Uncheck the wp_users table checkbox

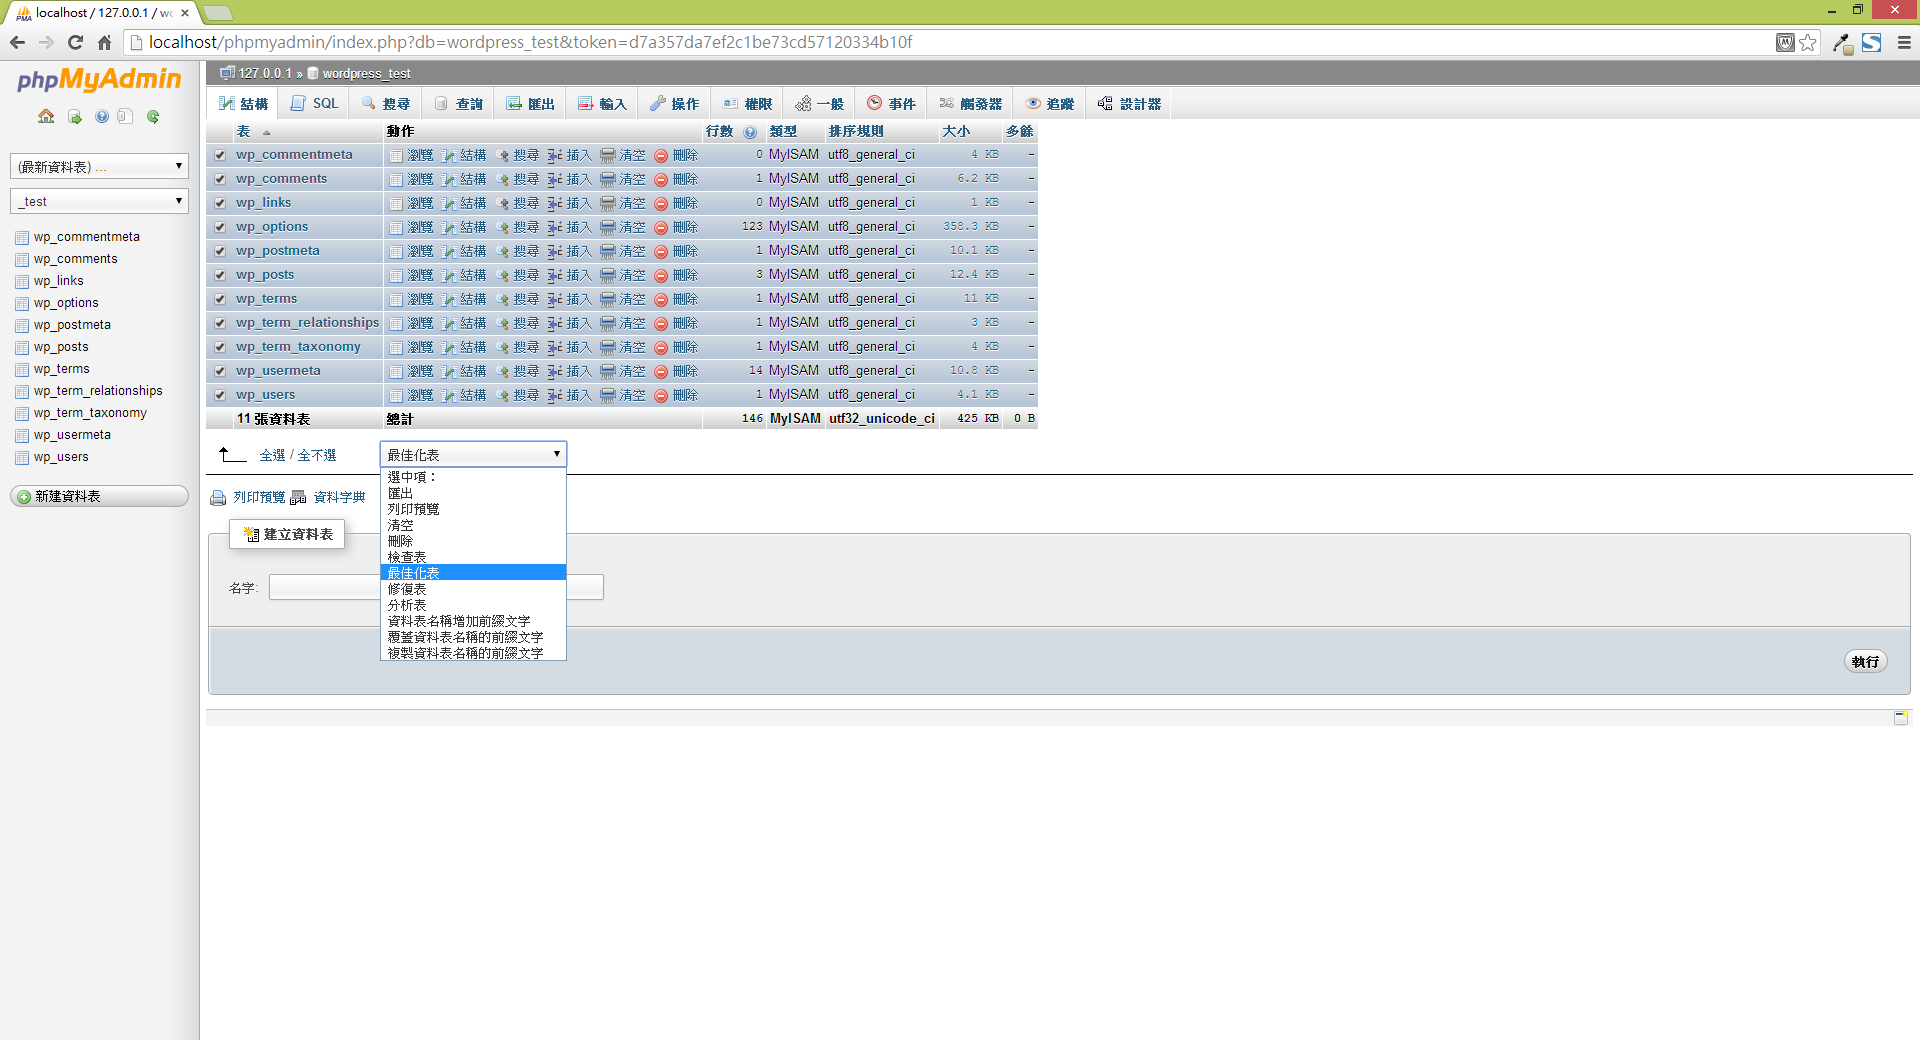(x=220, y=396)
